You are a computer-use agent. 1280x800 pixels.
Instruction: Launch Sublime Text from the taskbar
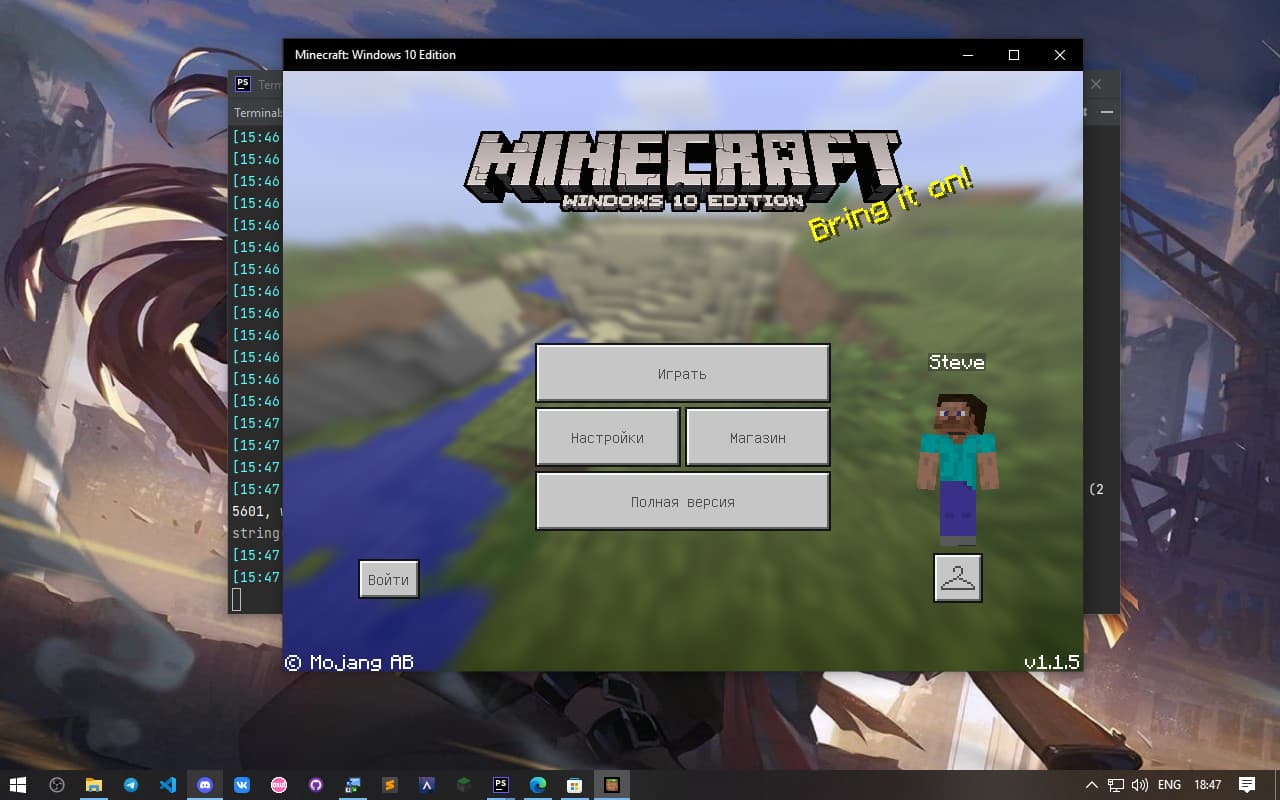(x=390, y=785)
